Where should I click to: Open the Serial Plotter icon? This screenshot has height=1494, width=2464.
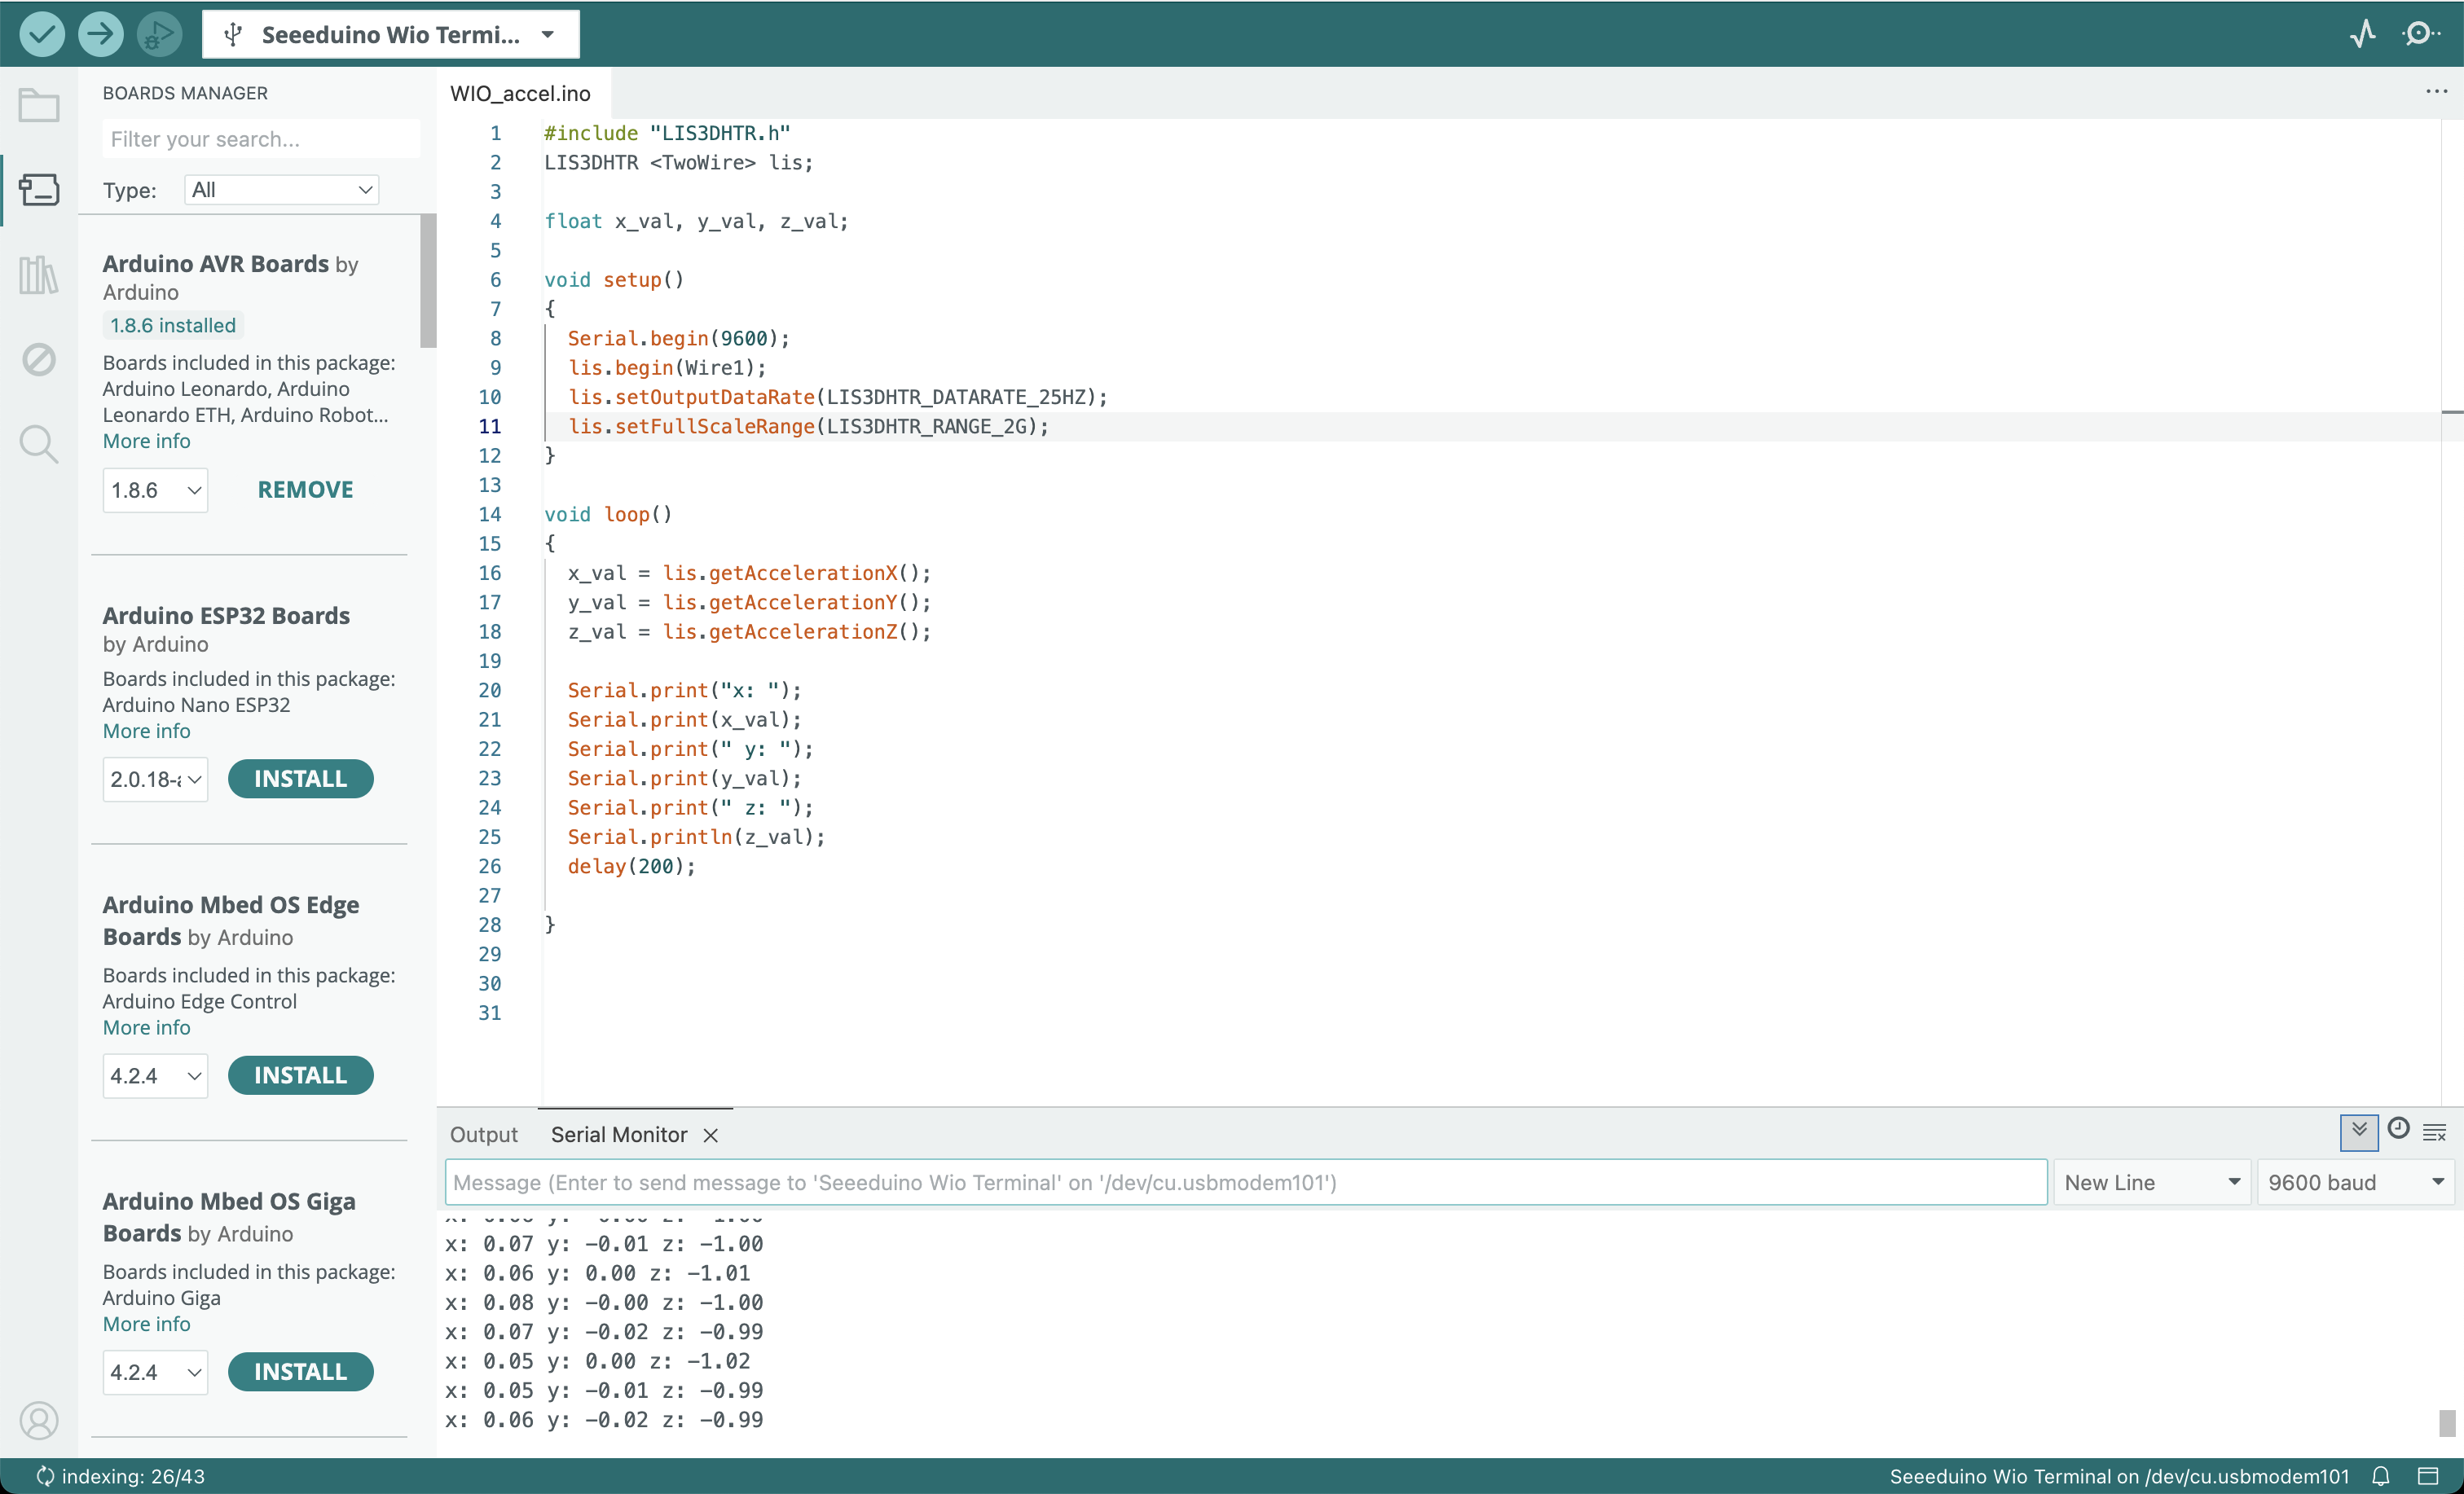pos(2362,34)
